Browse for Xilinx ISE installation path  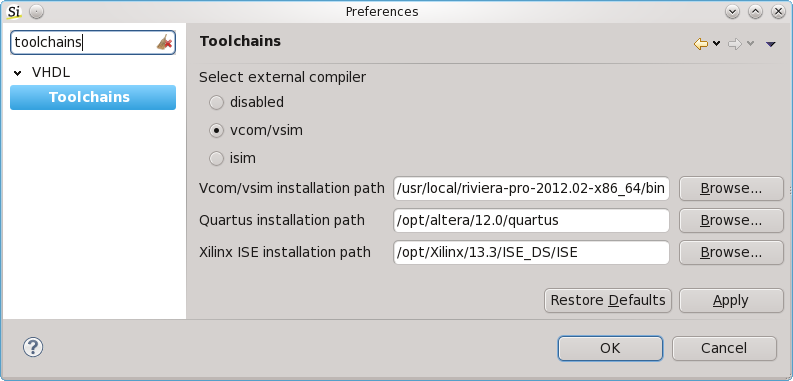(731, 252)
